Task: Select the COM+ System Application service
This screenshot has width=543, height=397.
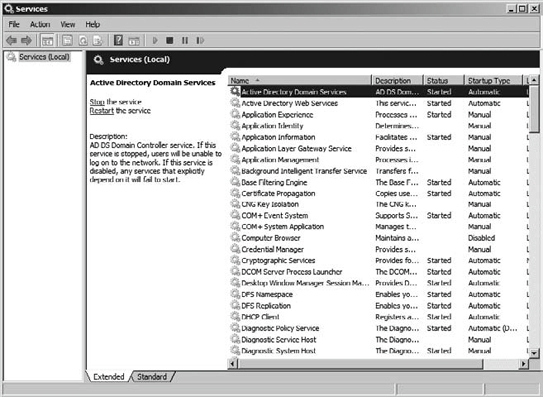Action: tap(378, 226)
